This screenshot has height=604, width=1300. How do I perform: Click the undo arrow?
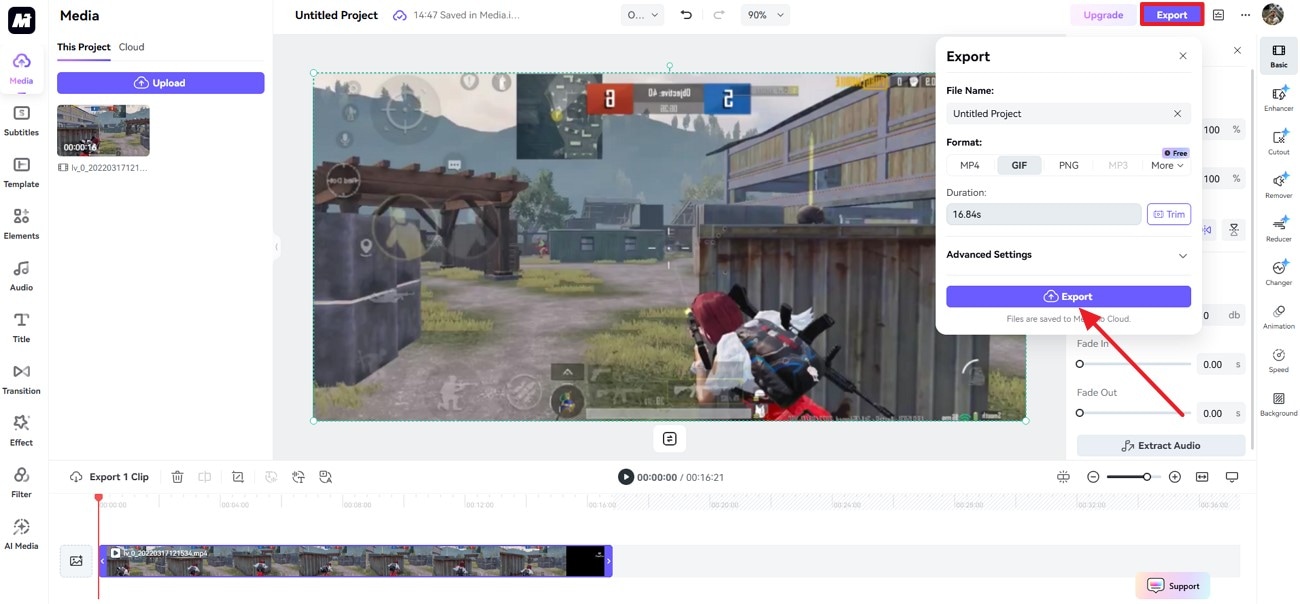click(x=686, y=15)
